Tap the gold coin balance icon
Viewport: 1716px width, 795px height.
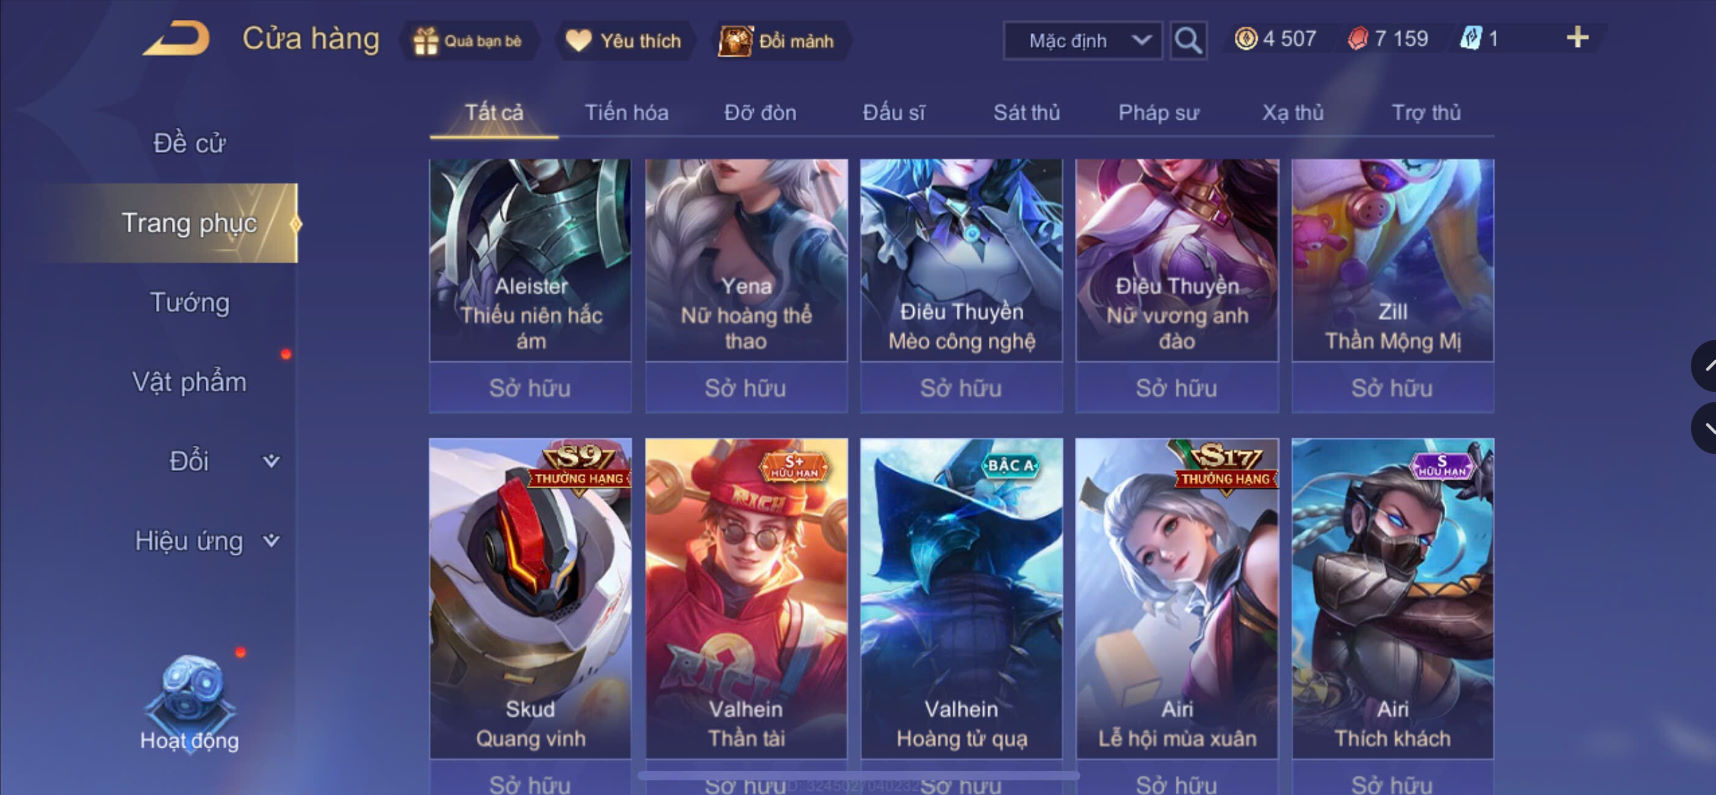[x=1246, y=39]
